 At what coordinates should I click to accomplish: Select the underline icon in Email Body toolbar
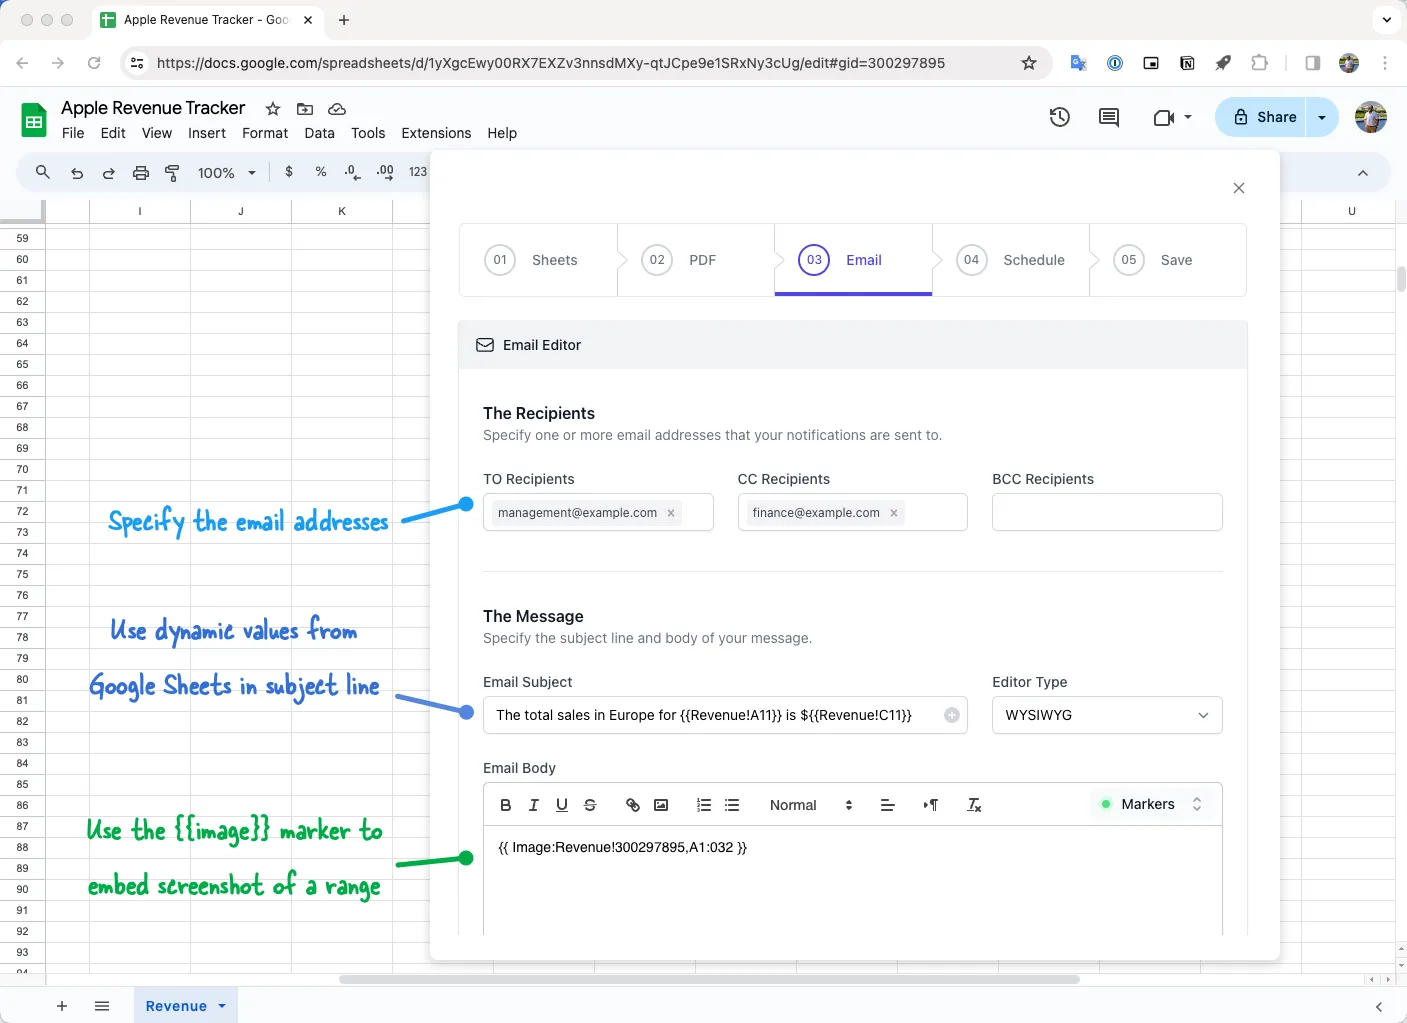pyautogui.click(x=562, y=805)
